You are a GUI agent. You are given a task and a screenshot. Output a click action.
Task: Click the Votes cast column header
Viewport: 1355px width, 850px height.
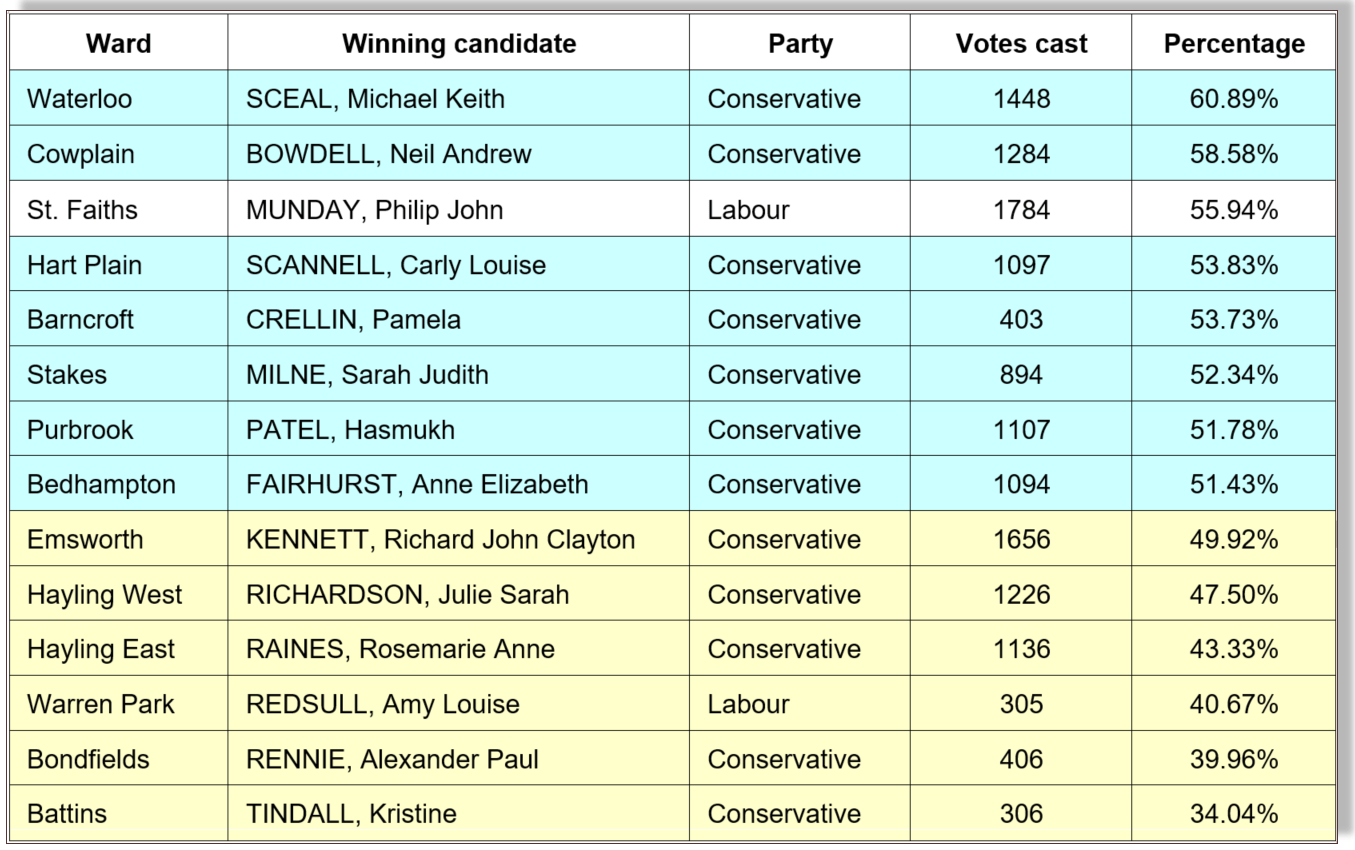pyautogui.click(x=1021, y=44)
